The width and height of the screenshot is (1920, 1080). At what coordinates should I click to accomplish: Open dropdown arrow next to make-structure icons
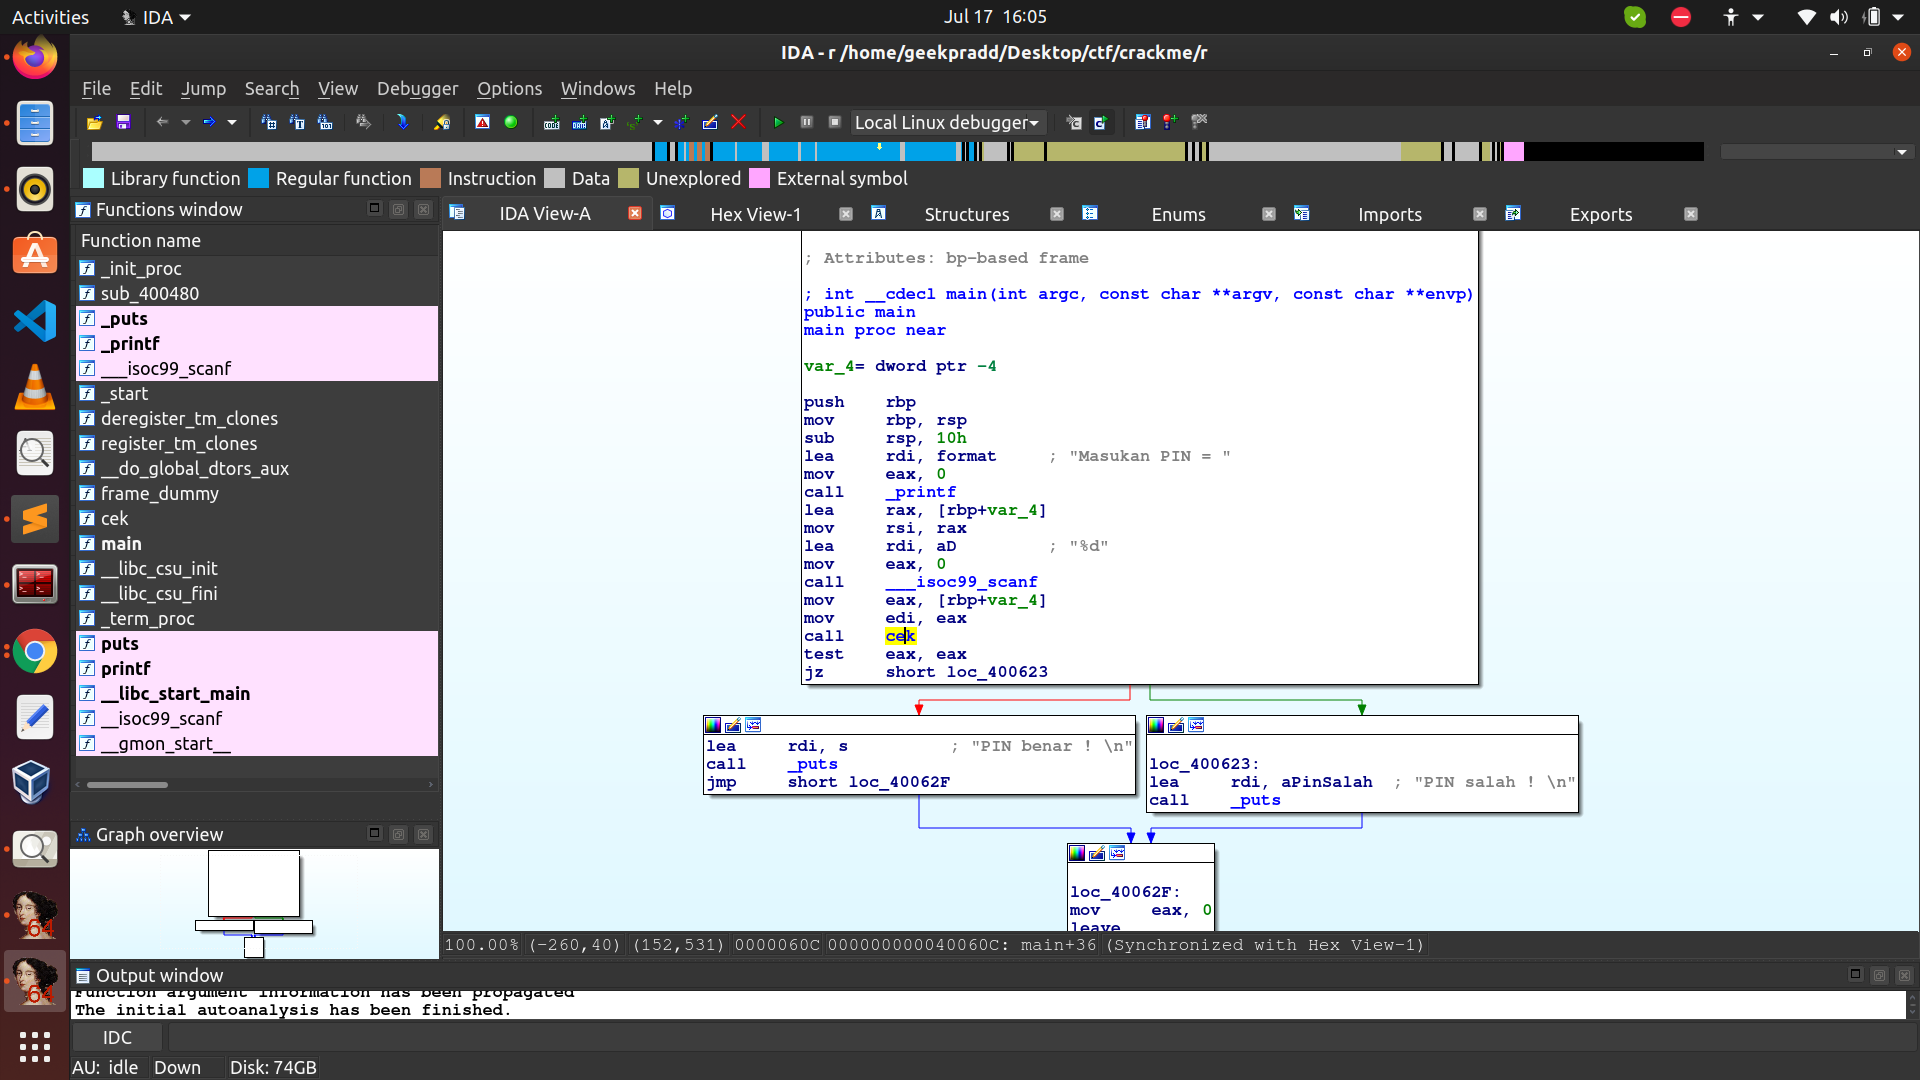click(657, 122)
